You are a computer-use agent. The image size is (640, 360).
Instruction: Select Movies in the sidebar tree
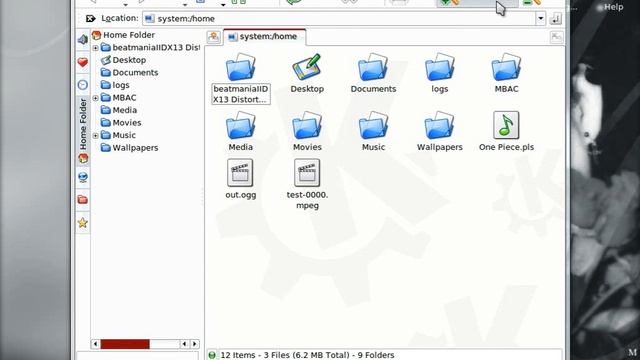(121, 123)
